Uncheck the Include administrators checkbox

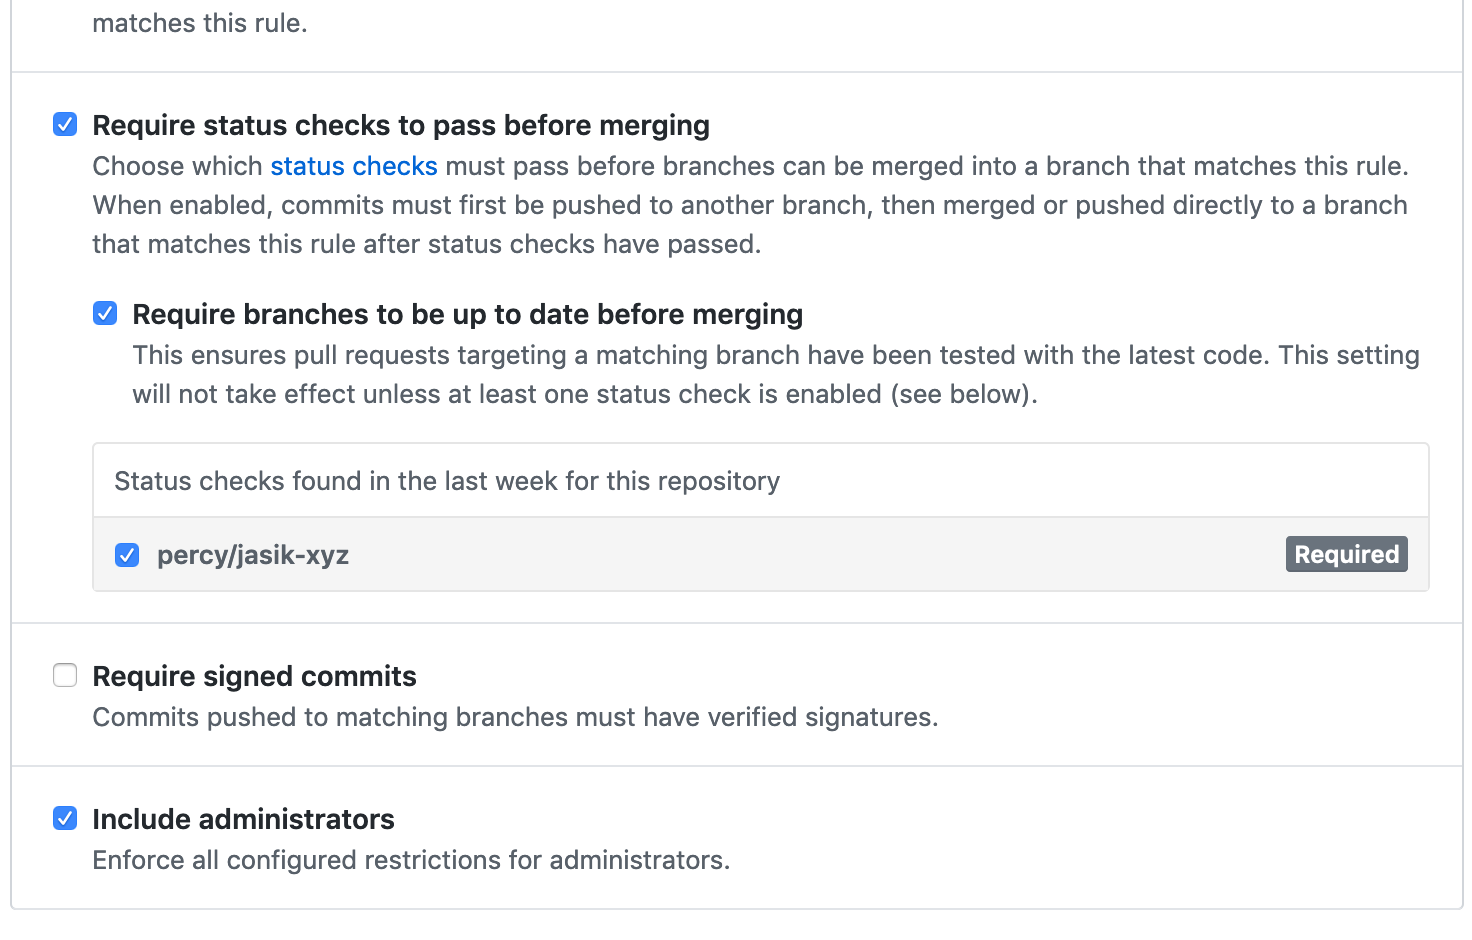pyautogui.click(x=65, y=819)
